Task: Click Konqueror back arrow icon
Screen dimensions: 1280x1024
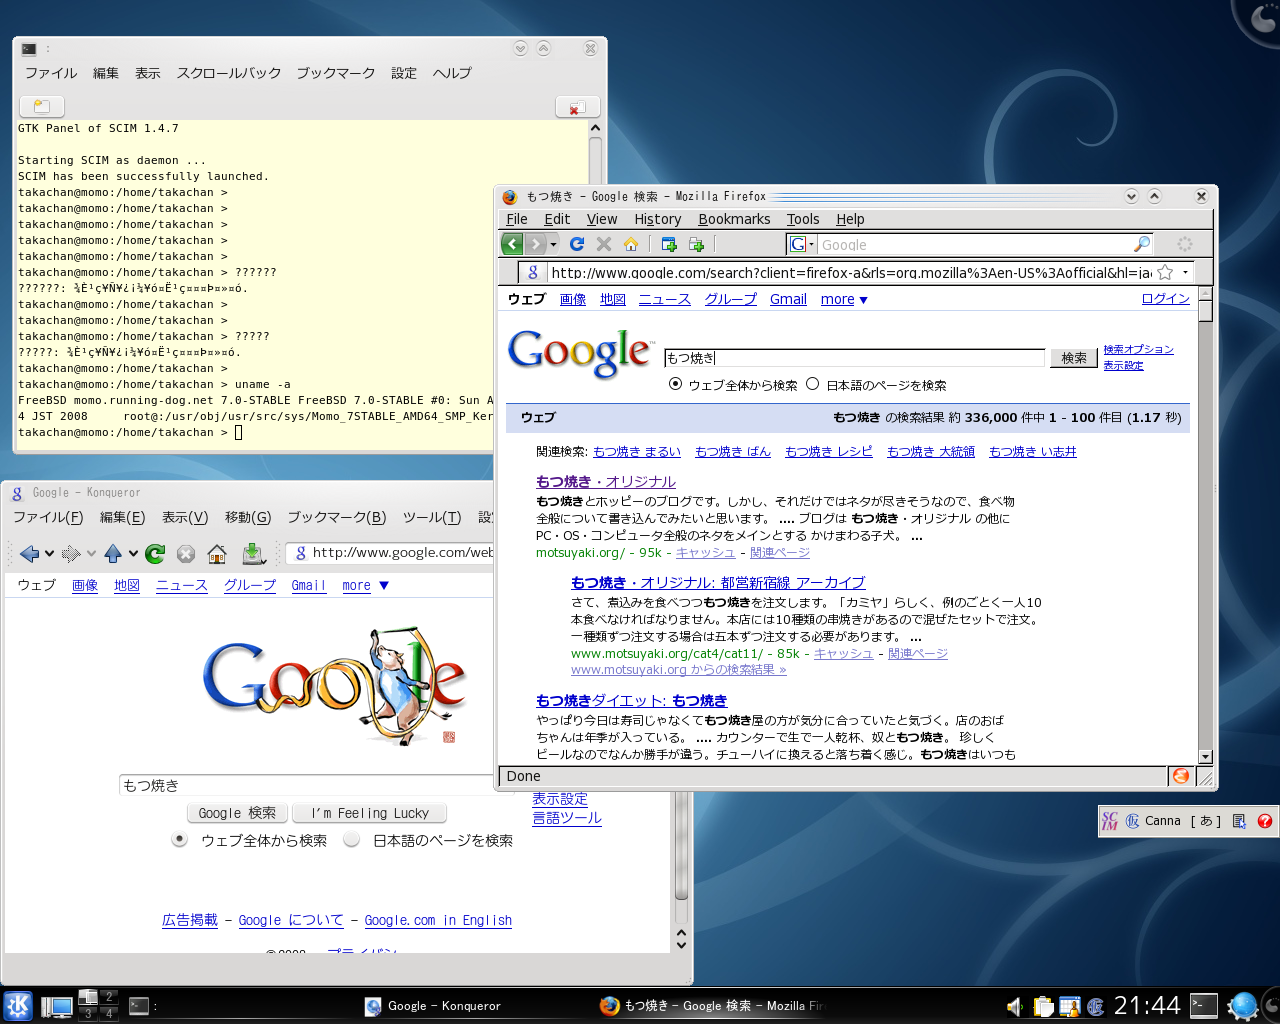Action: 29,553
